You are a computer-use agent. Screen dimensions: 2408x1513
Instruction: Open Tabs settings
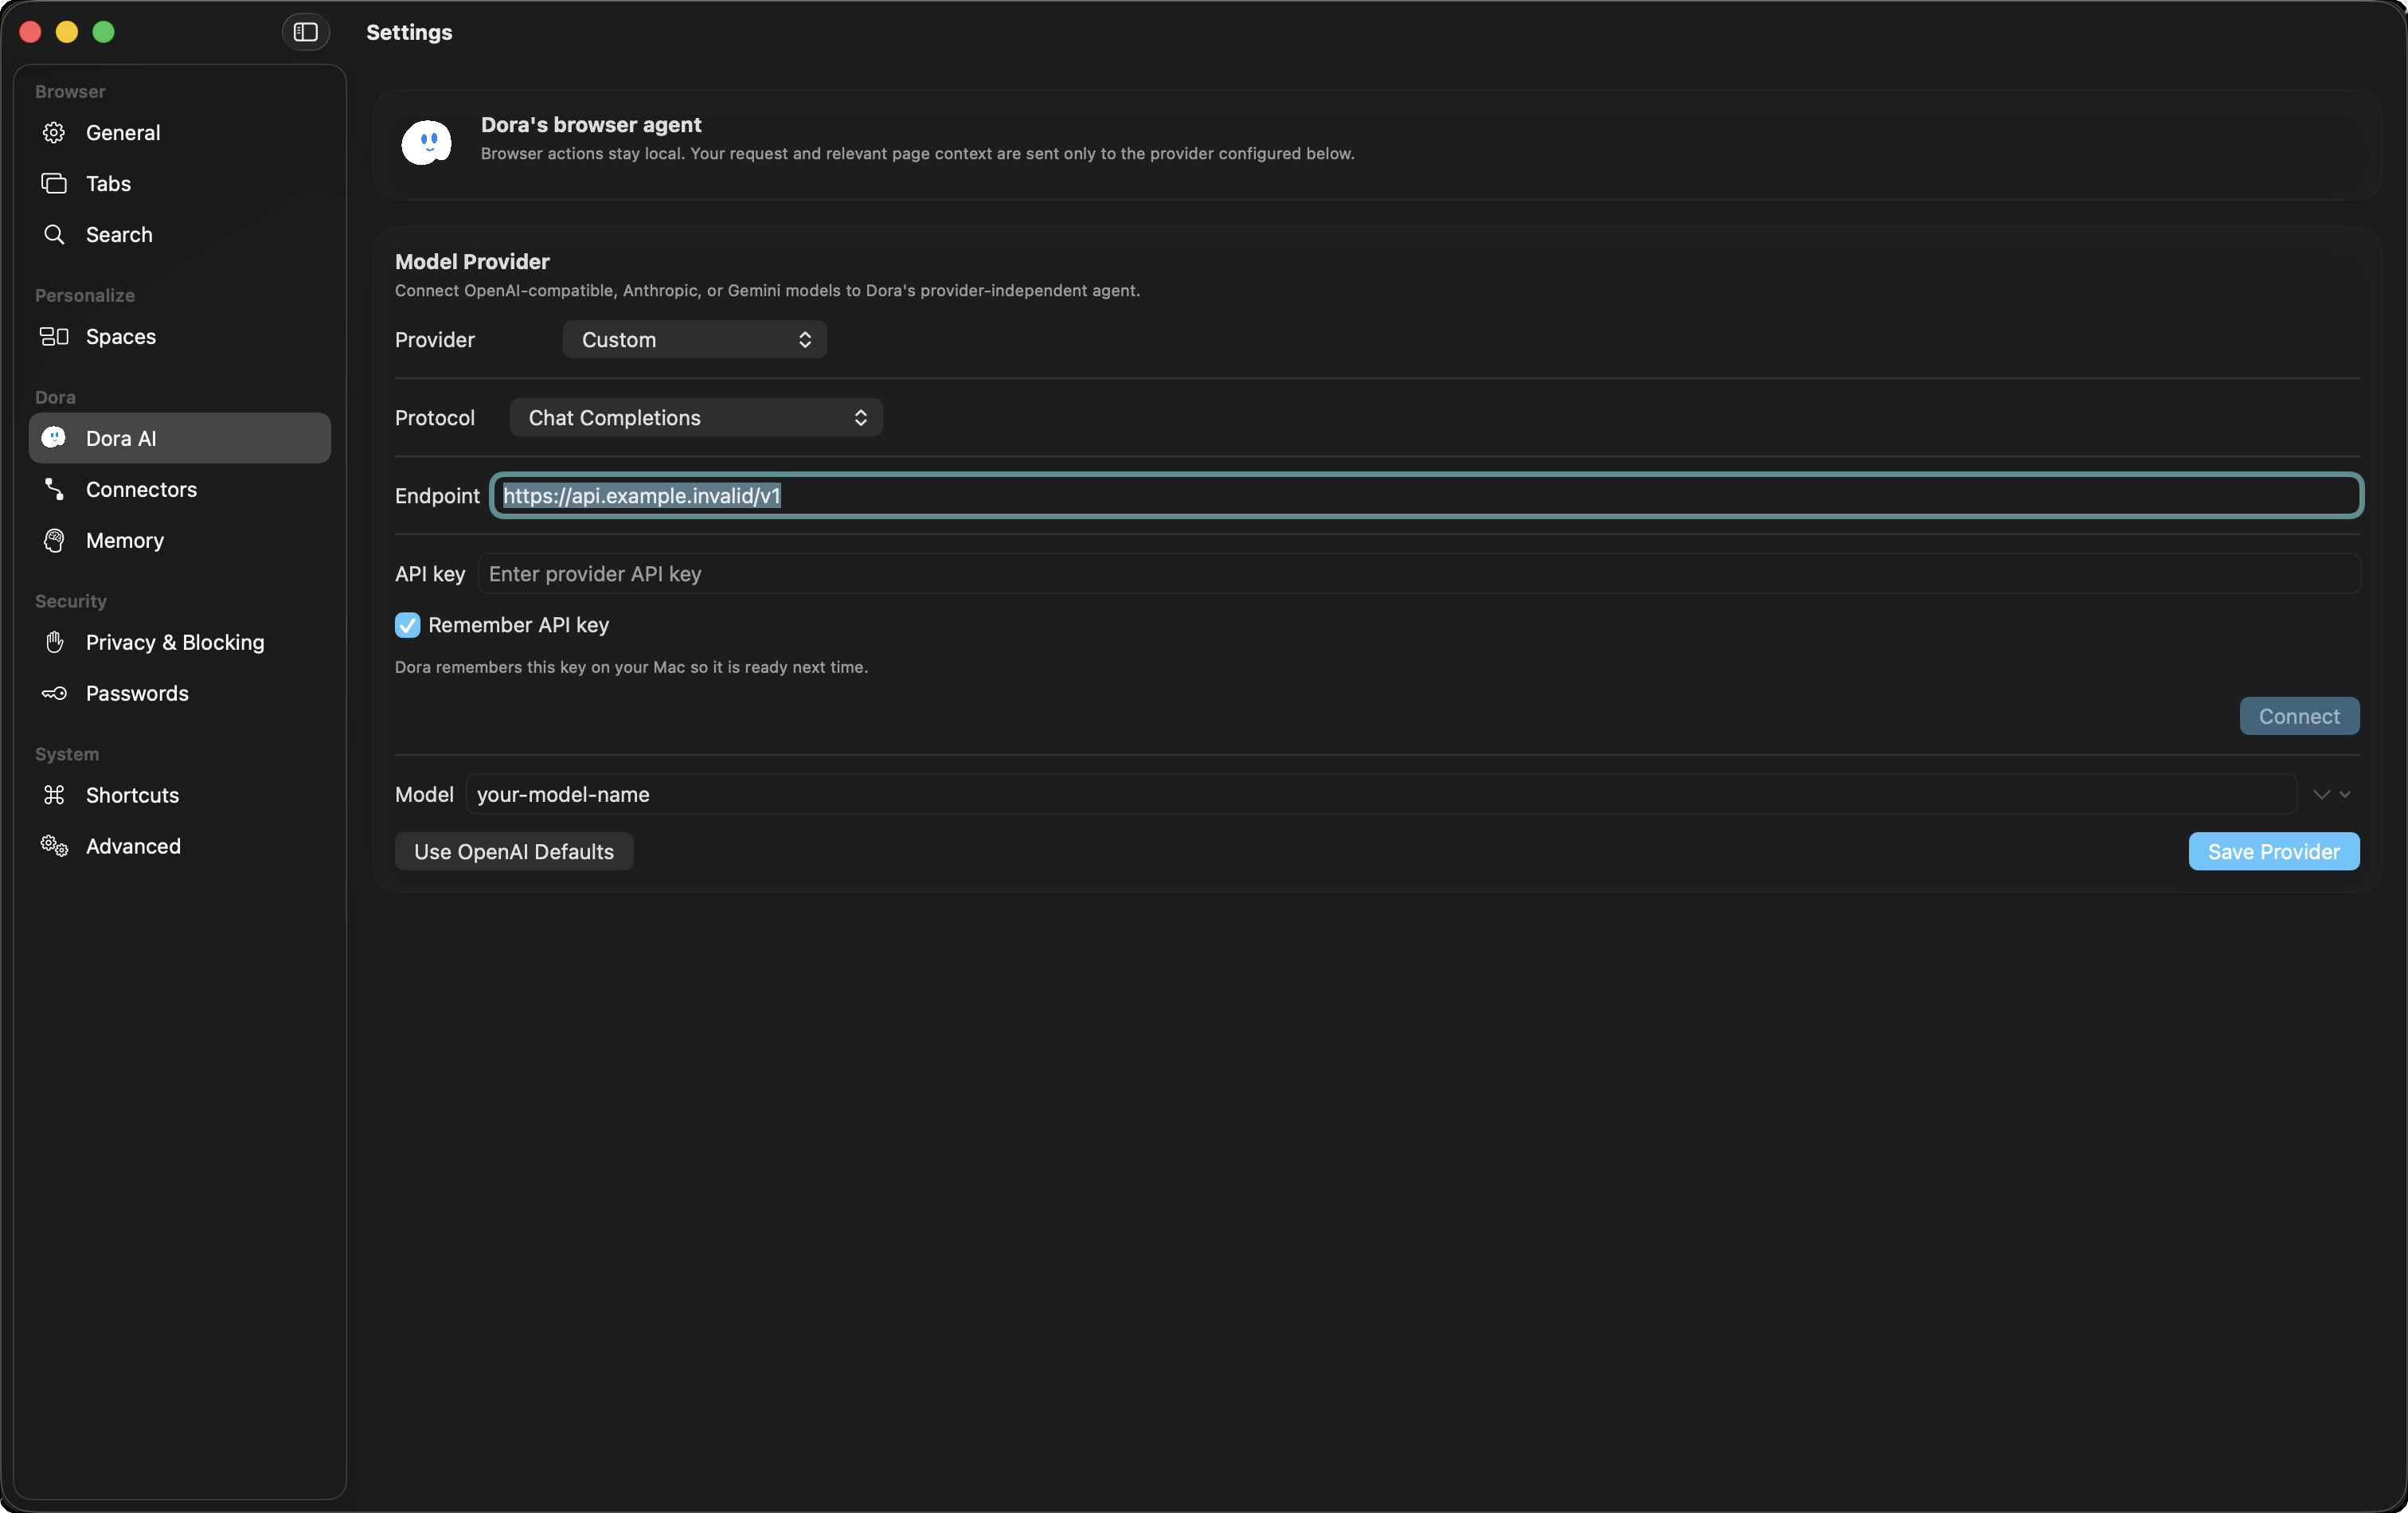coord(180,184)
